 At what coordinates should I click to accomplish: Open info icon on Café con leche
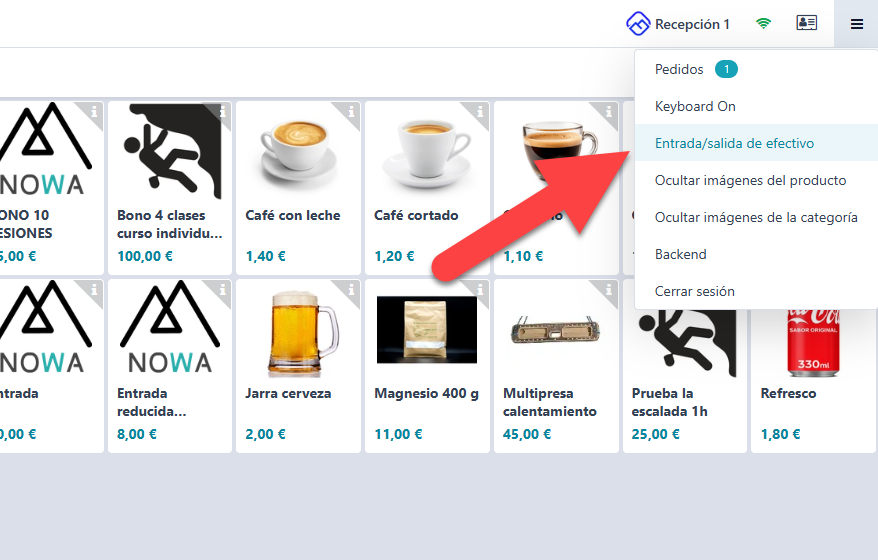351,110
